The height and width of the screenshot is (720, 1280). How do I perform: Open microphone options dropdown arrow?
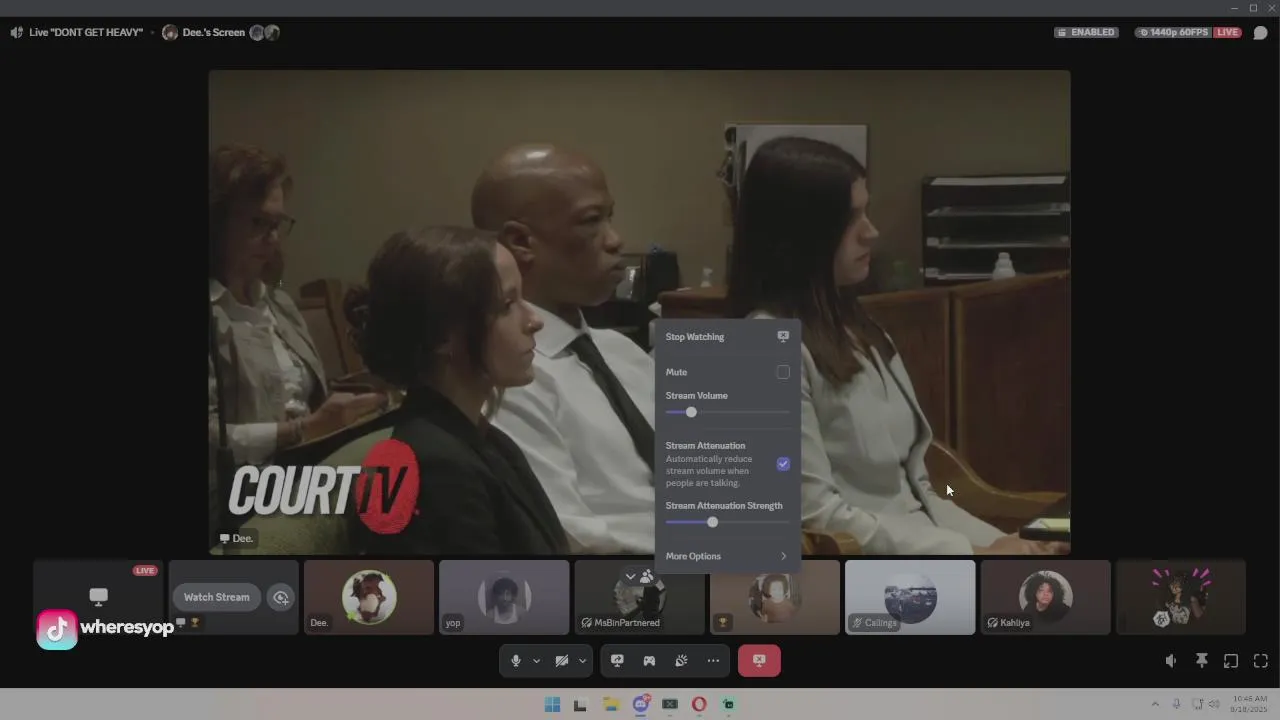click(537, 661)
